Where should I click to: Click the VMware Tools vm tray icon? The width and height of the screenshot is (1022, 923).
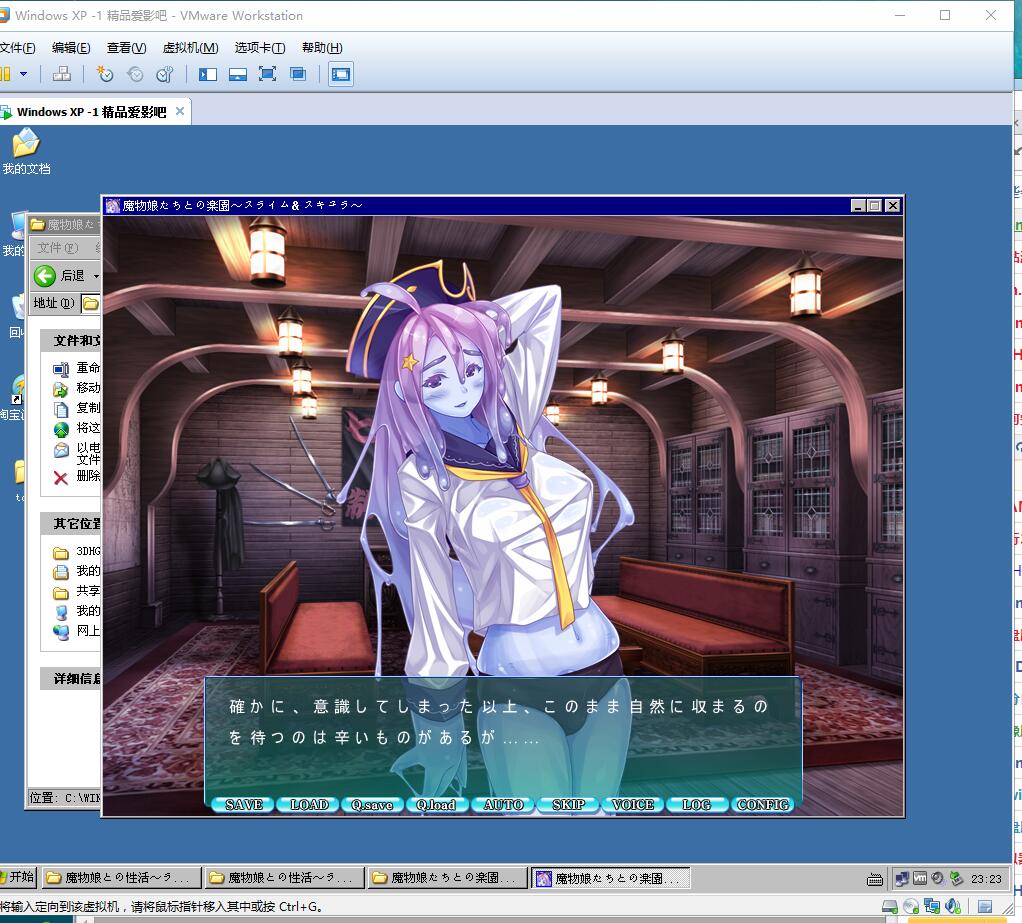(x=920, y=879)
